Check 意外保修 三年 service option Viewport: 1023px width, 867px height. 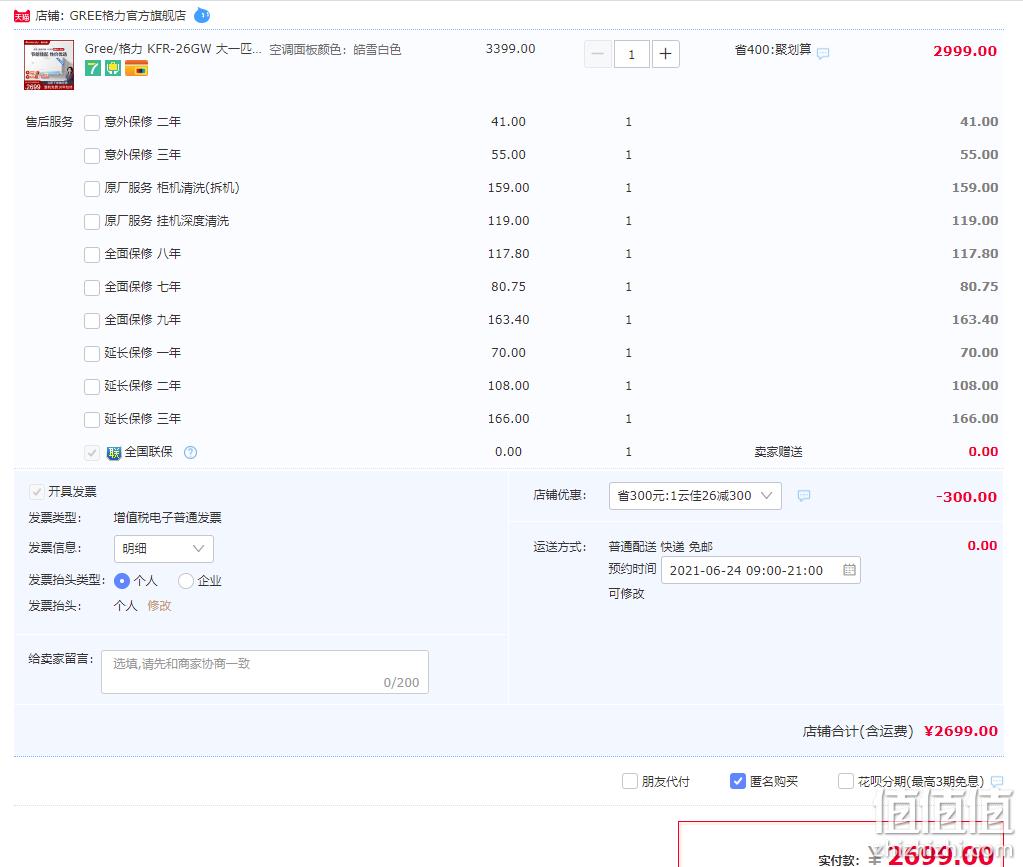92,155
